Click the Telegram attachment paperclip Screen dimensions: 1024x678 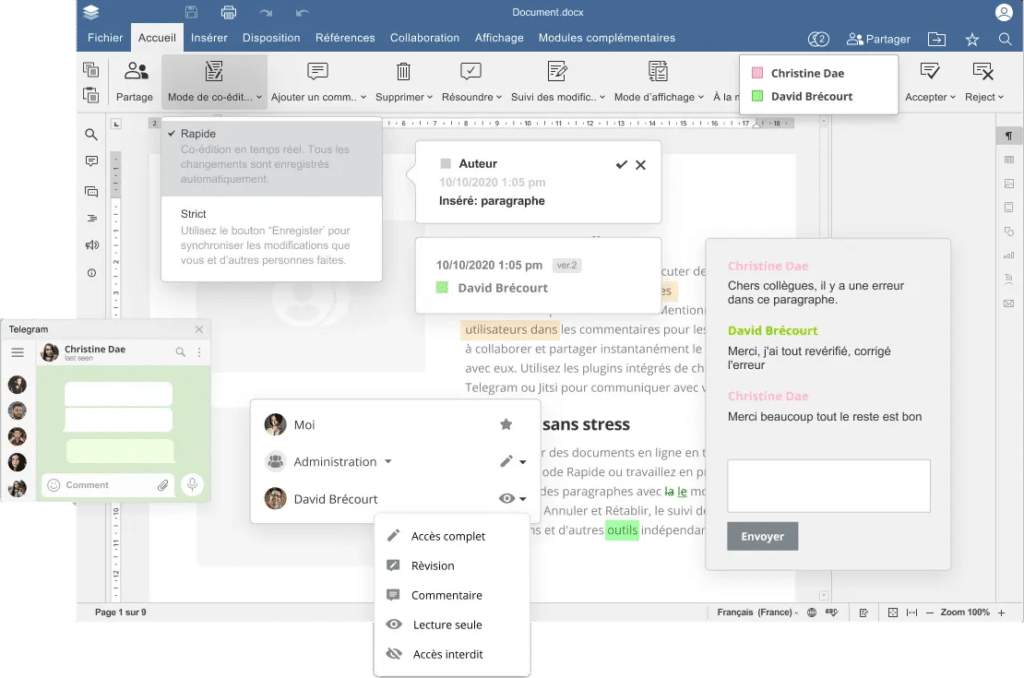[x=163, y=485]
